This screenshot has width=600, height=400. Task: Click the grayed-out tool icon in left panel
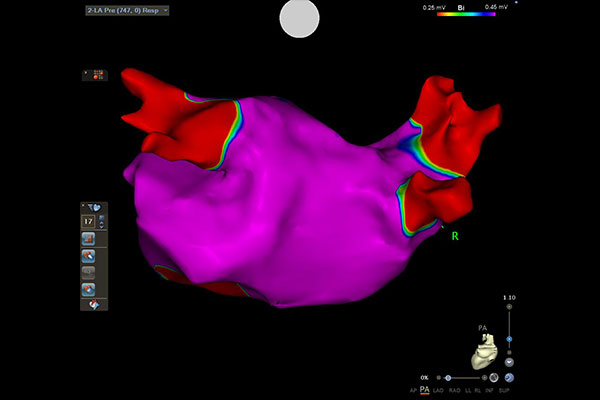click(88, 273)
